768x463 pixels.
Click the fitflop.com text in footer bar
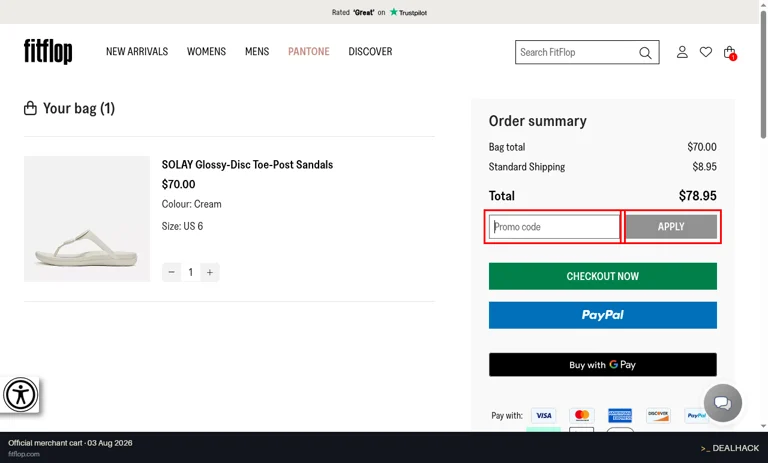(24, 454)
